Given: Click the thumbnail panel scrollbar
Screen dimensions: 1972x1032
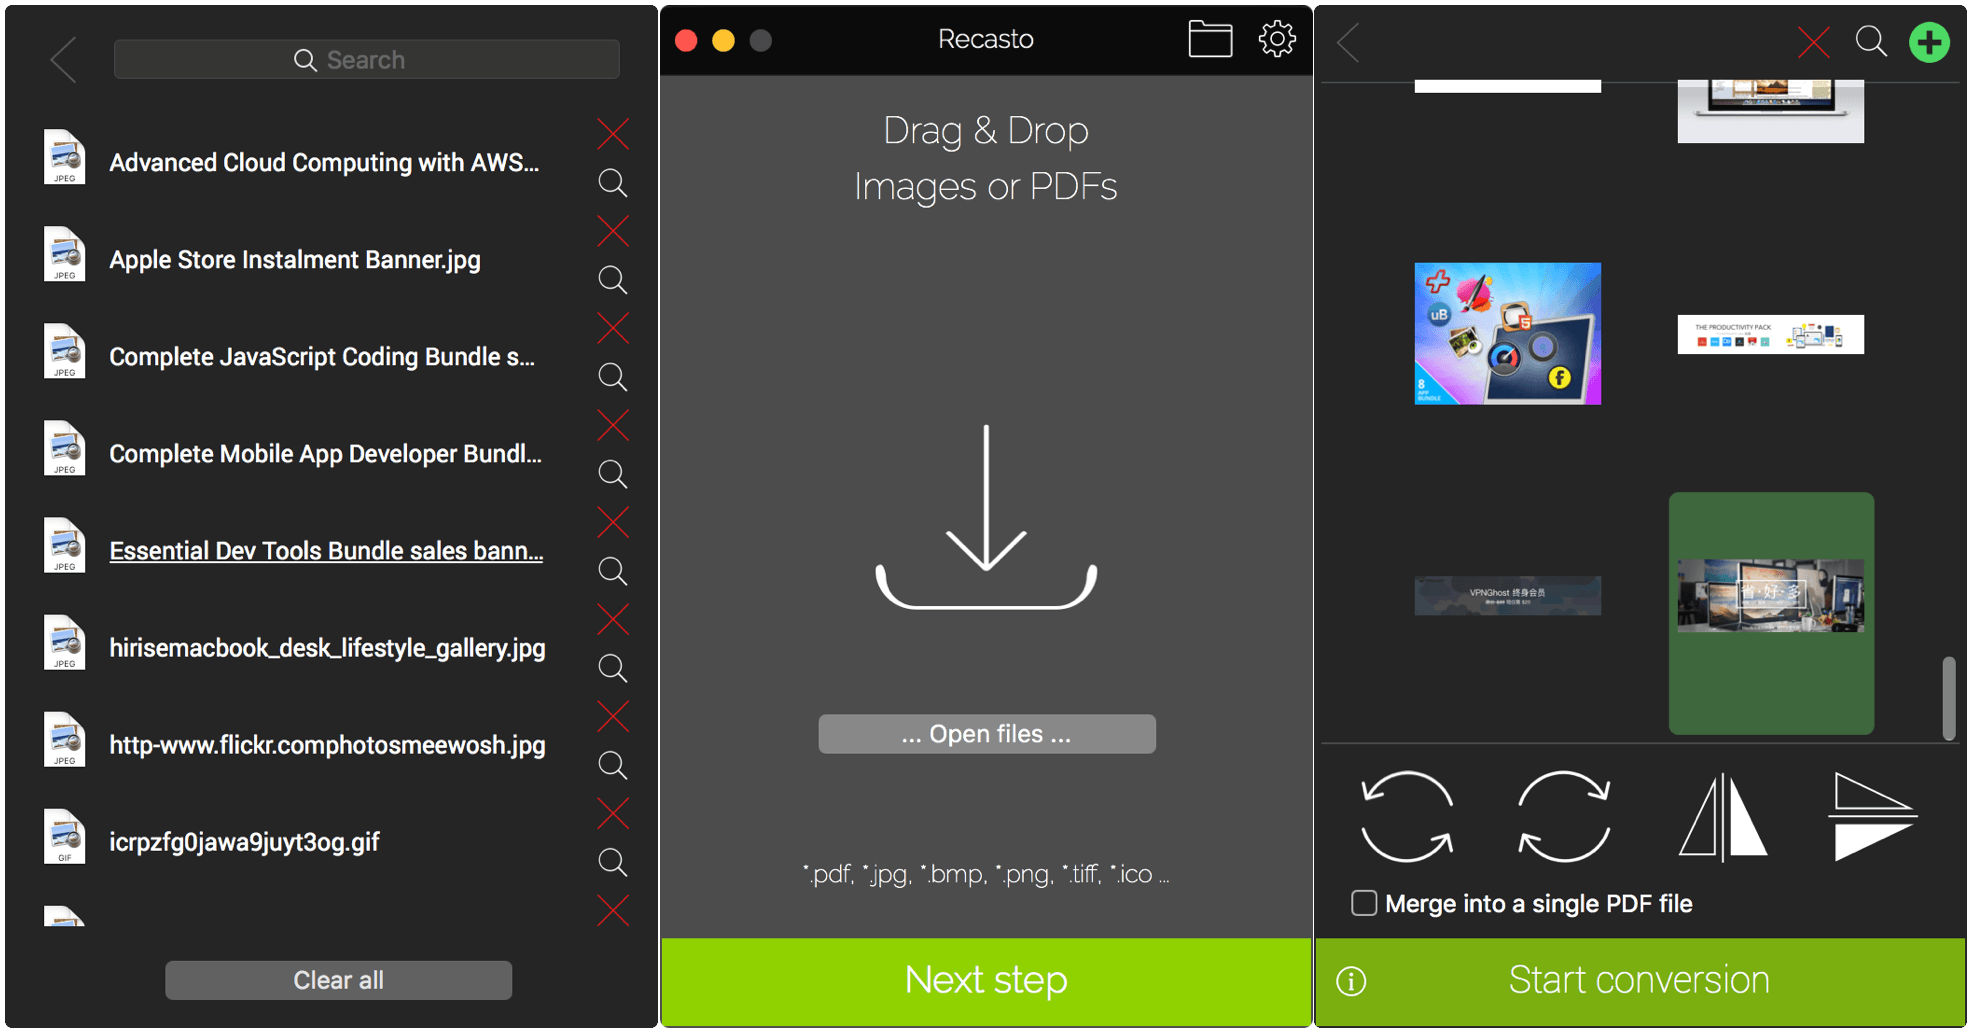Looking at the screenshot, I should (x=1948, y=698).
